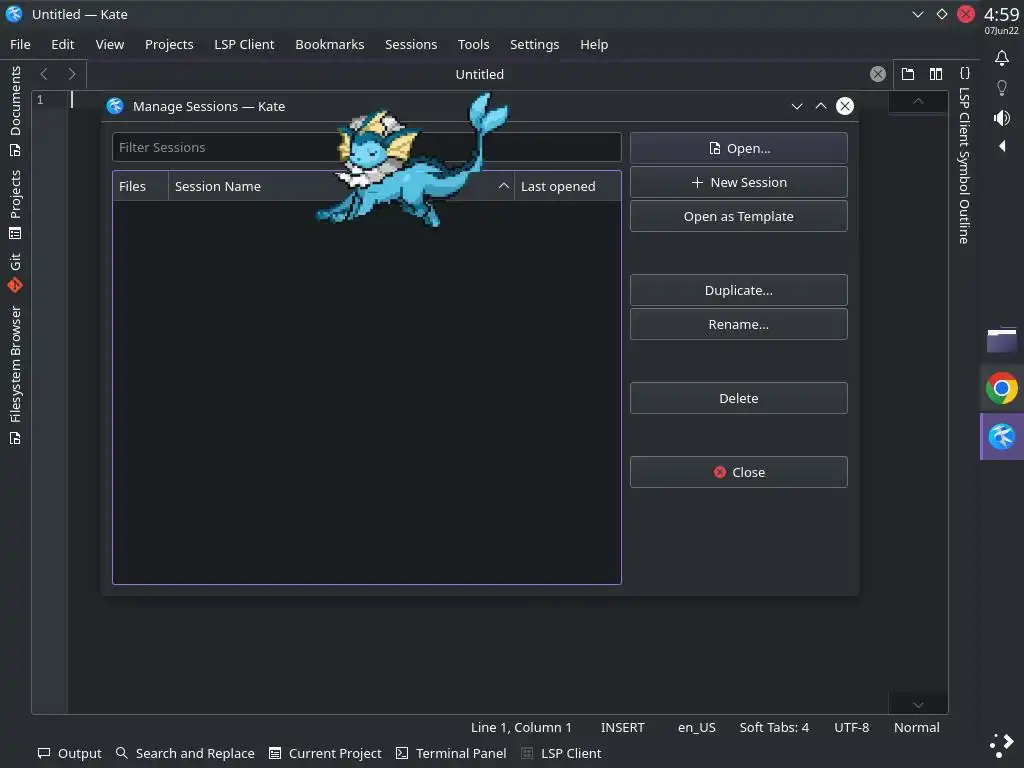Click the Open... button
This screenshot has width=1024, height=768.
[x=739, y=148]
